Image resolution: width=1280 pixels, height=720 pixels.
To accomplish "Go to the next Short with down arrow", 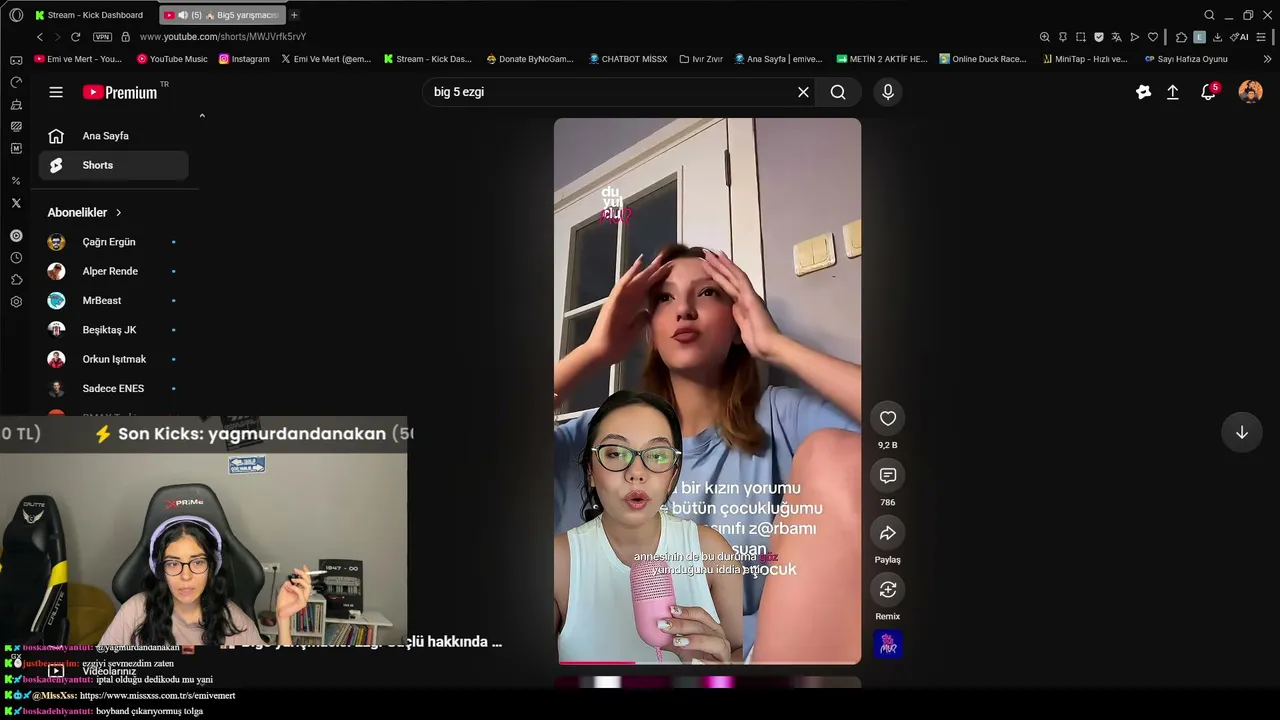I will pyautogui.click(x=1242, y=432).
